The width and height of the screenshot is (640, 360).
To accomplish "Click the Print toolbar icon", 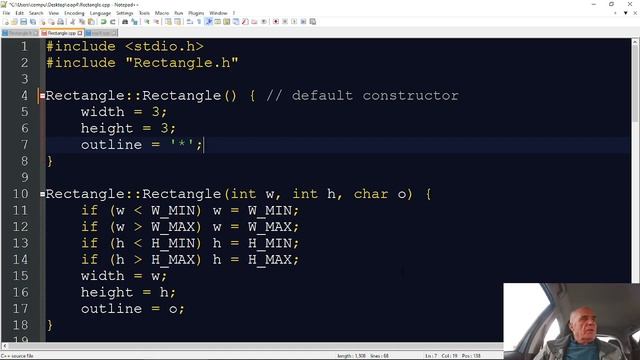I will pyautogui.click(x=60, y=22).
